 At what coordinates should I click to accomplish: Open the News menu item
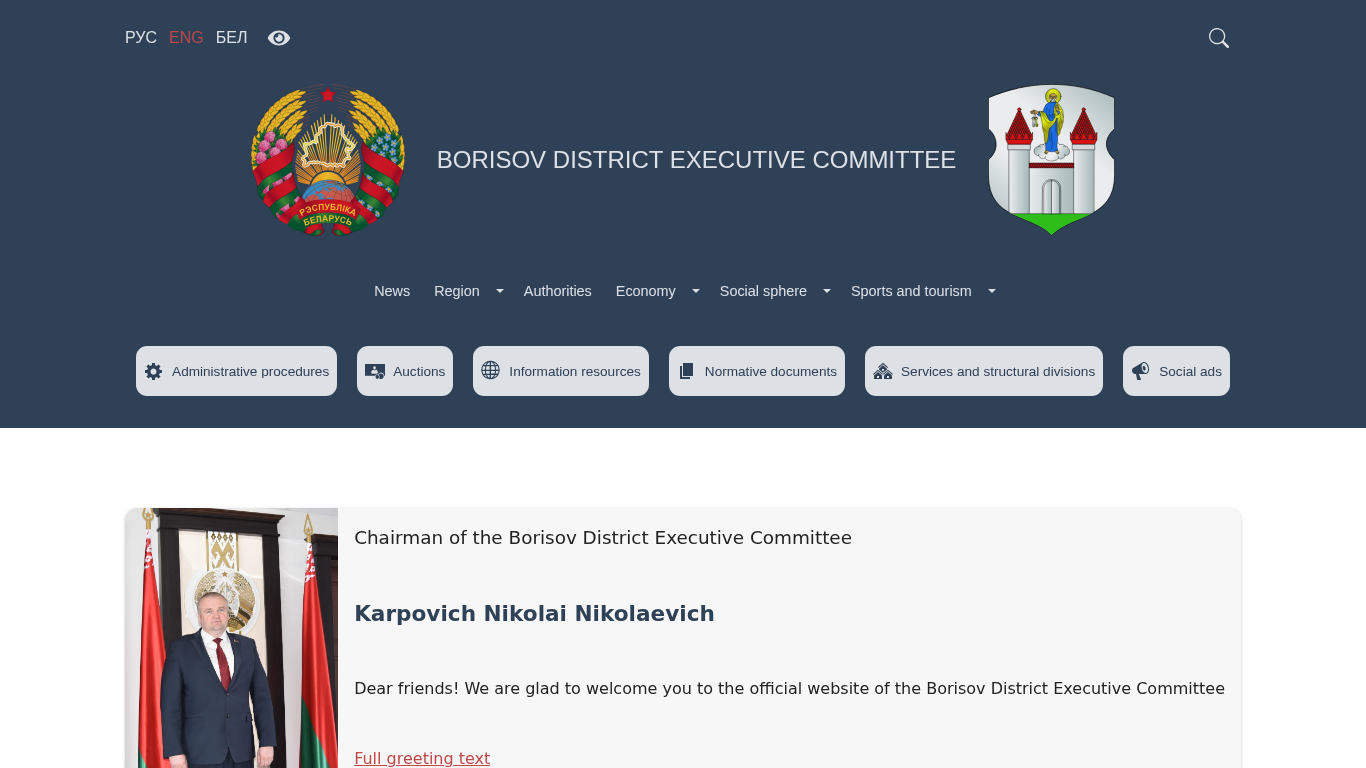392,291
